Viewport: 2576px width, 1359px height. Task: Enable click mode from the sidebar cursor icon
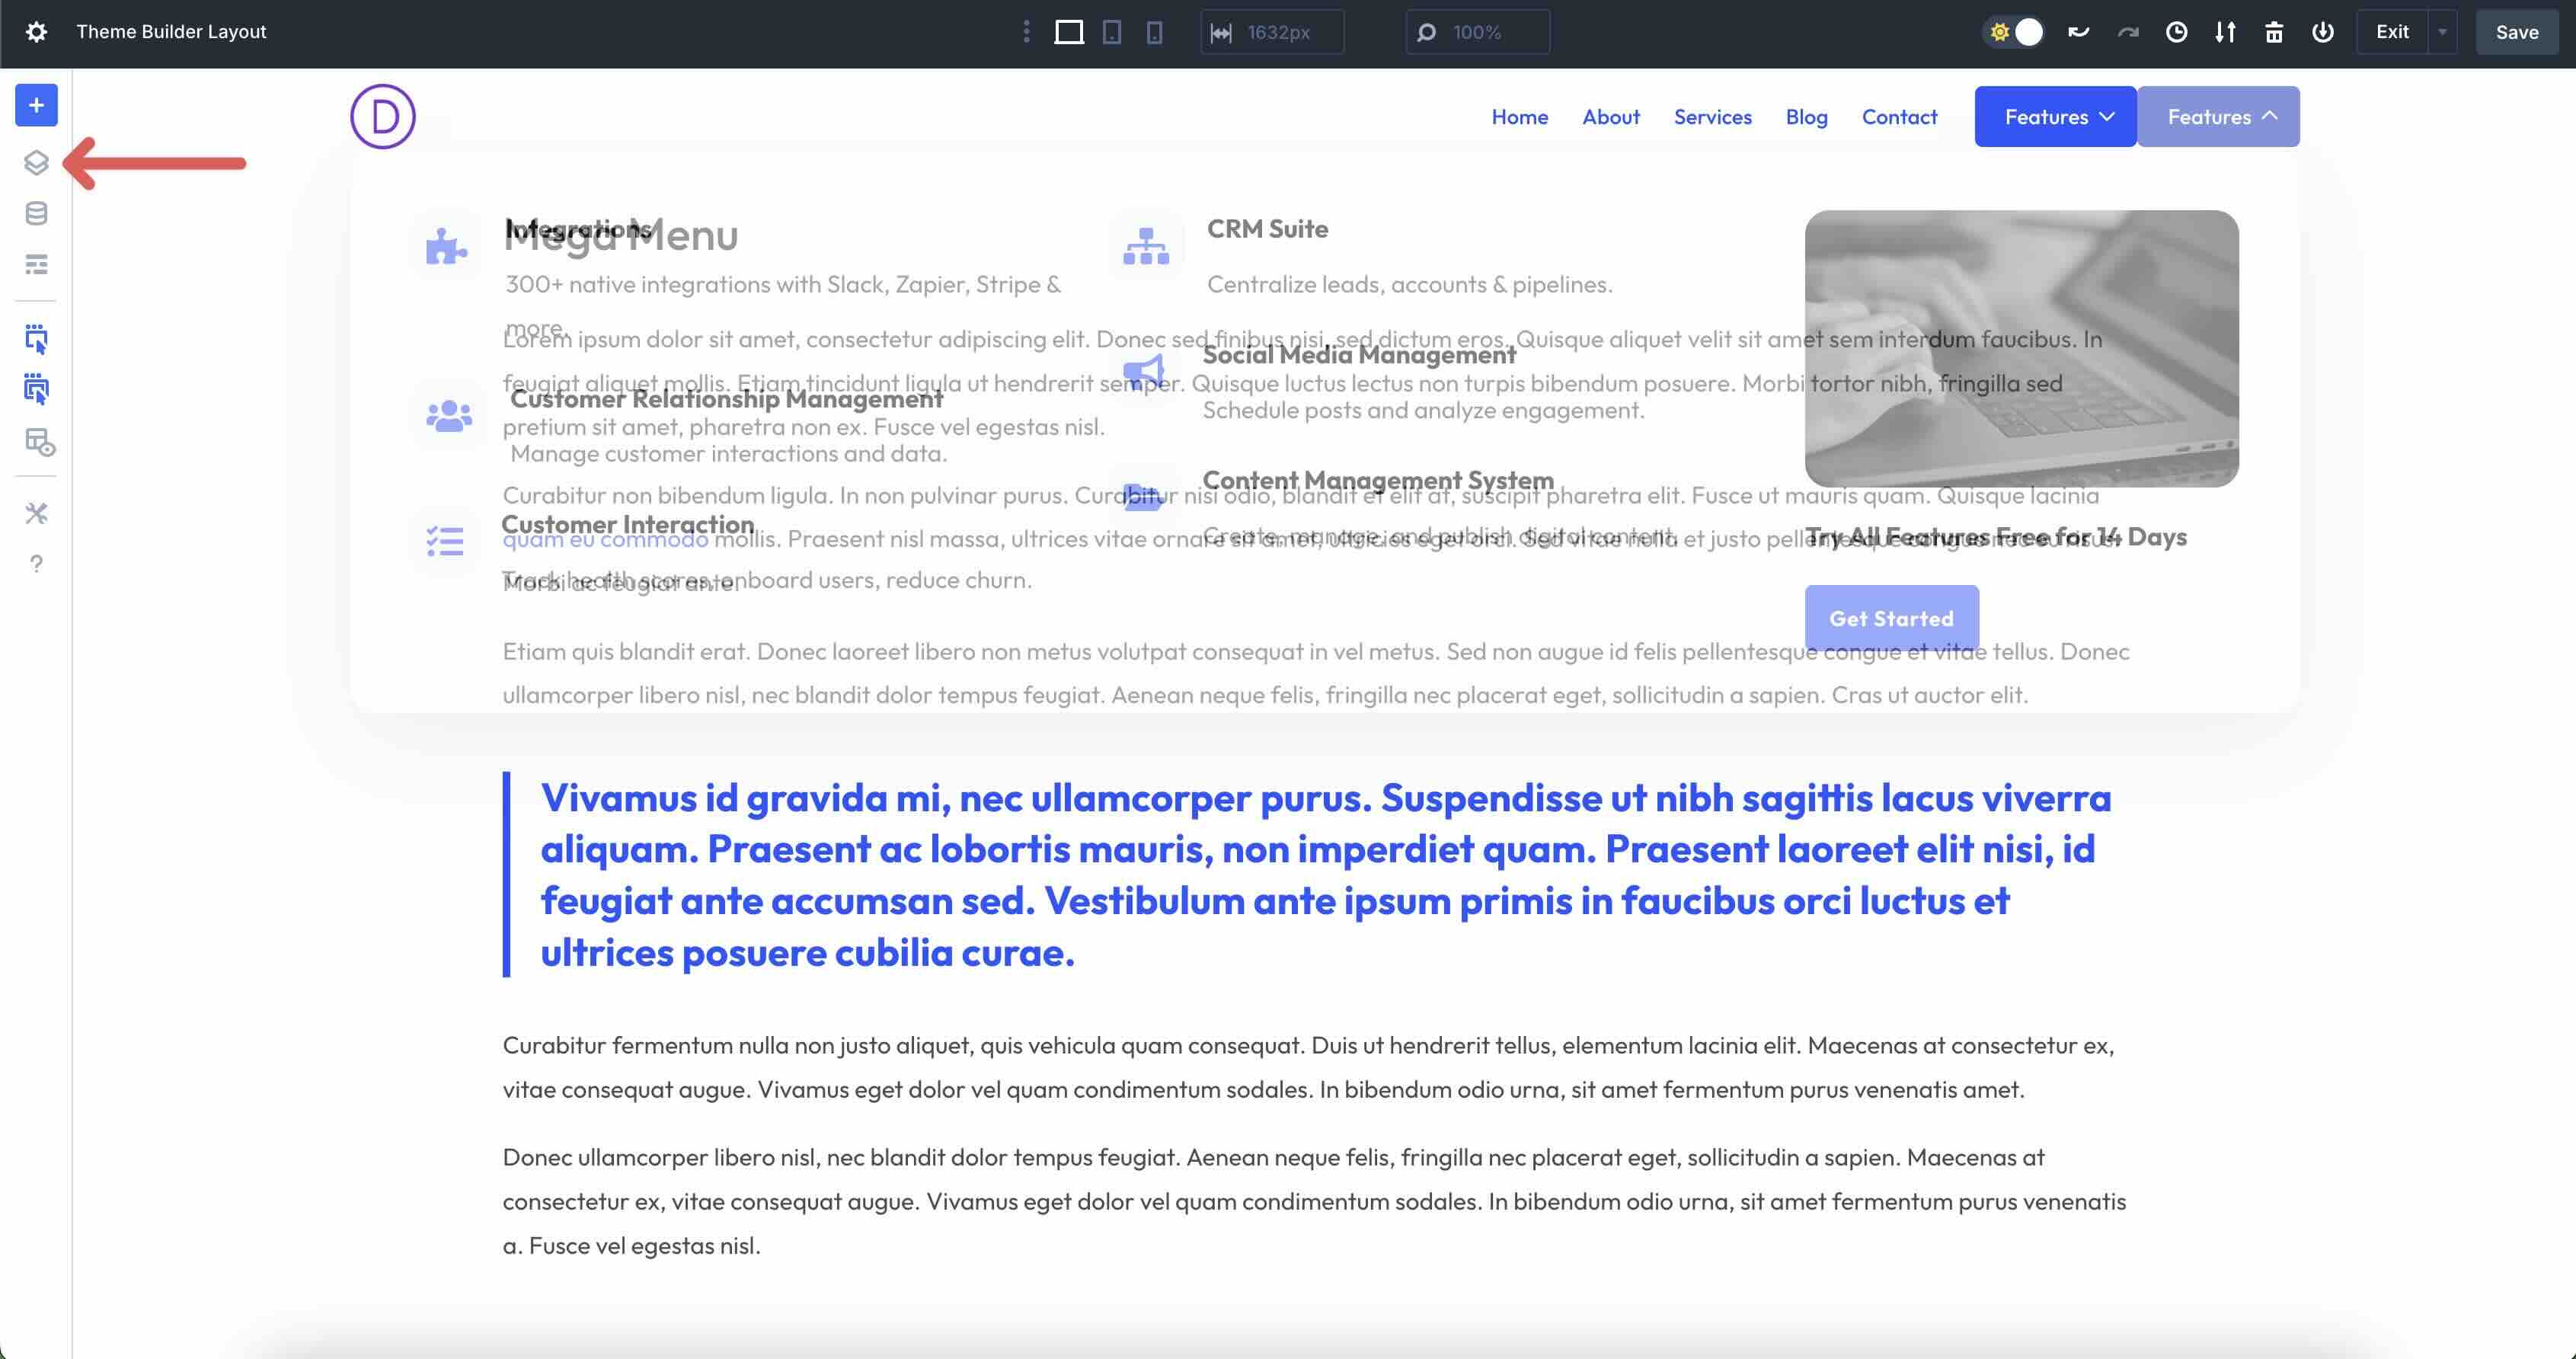tap(36, 339)
